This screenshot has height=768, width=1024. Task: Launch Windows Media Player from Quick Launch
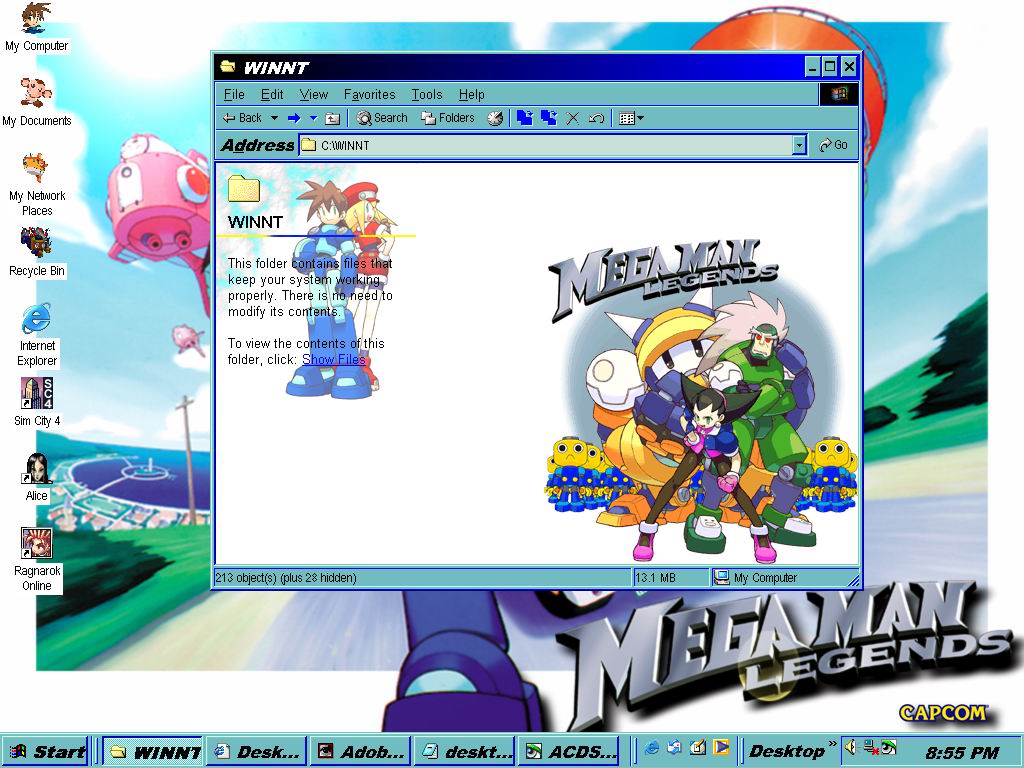click(x=720, y=748)
